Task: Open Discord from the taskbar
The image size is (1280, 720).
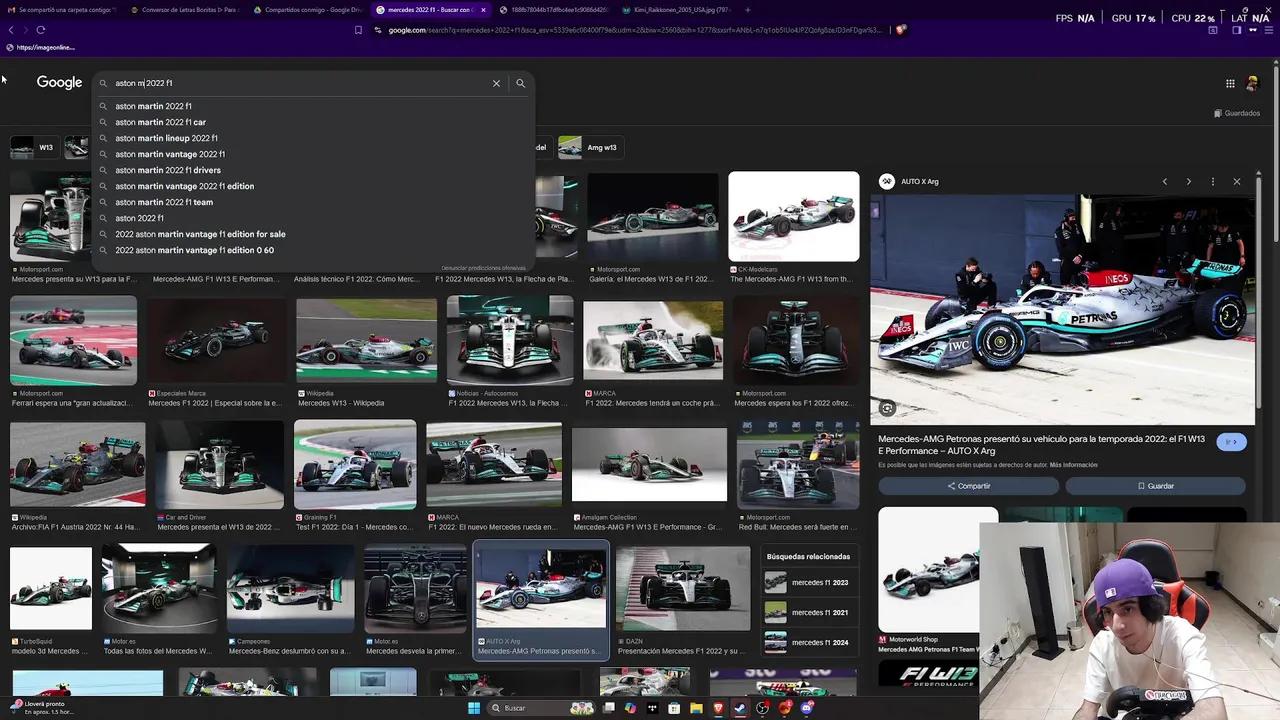Action: point(807,708)
